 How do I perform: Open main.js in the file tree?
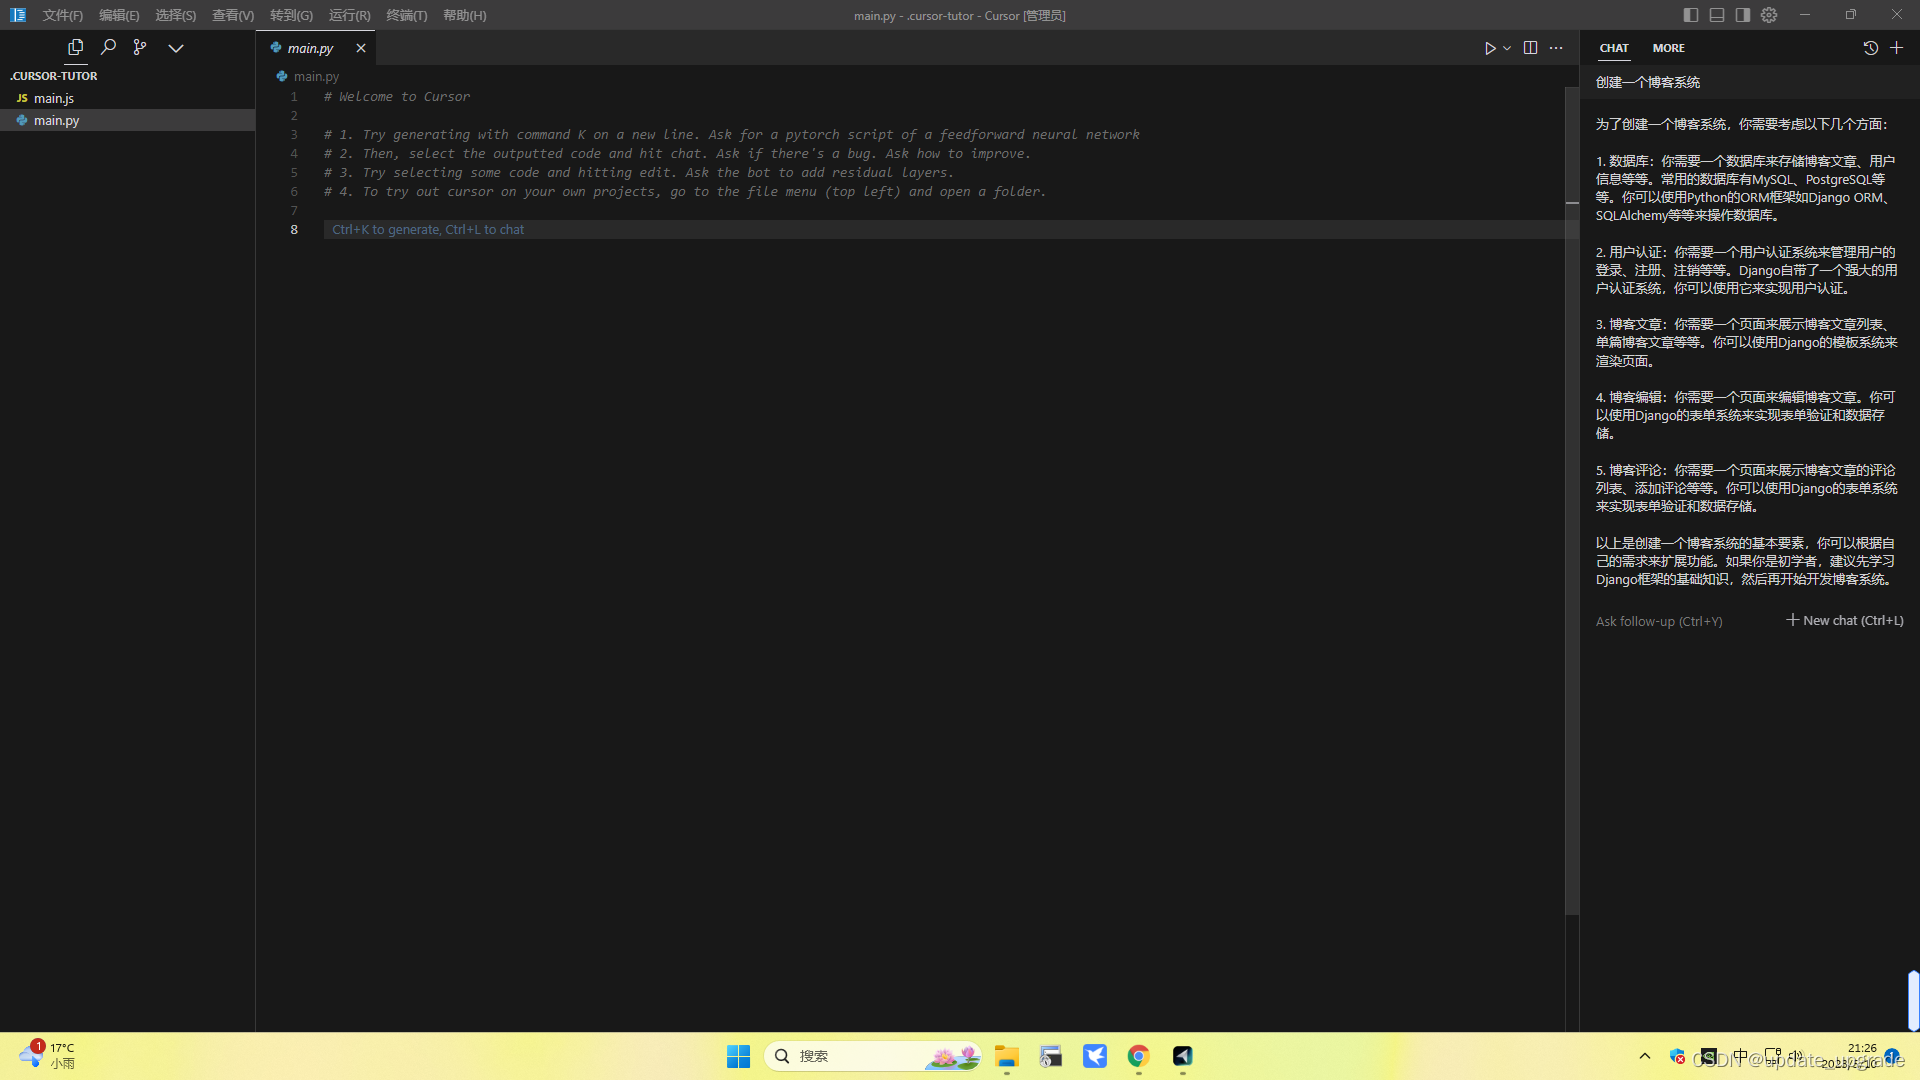click(54, 98)
